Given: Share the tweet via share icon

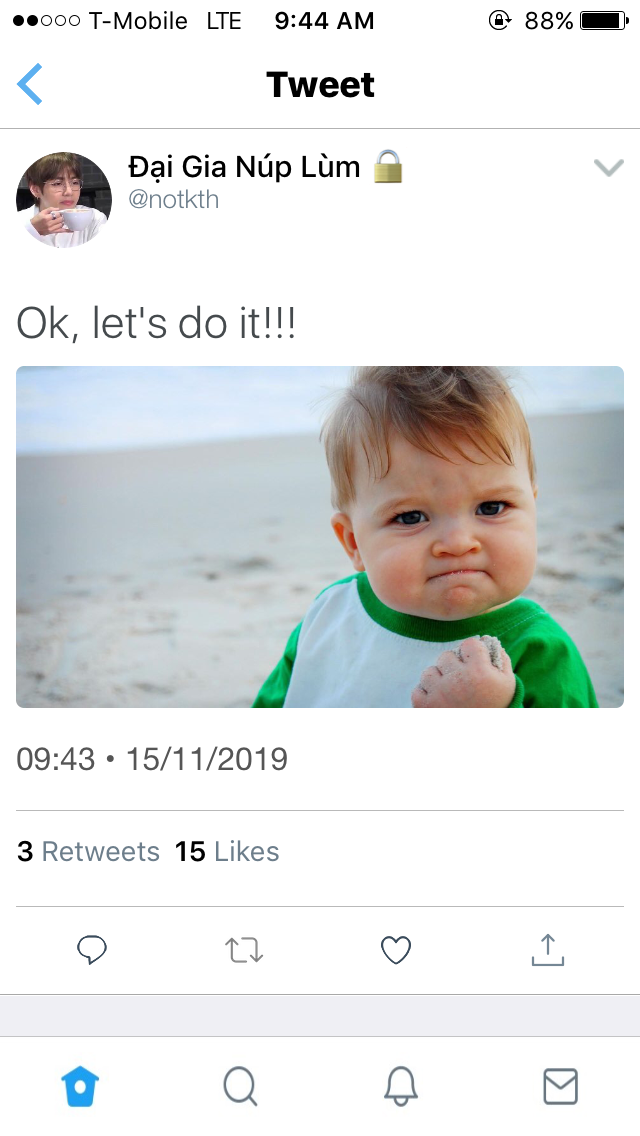Looking at the screenshot, I should click(547, 949).
